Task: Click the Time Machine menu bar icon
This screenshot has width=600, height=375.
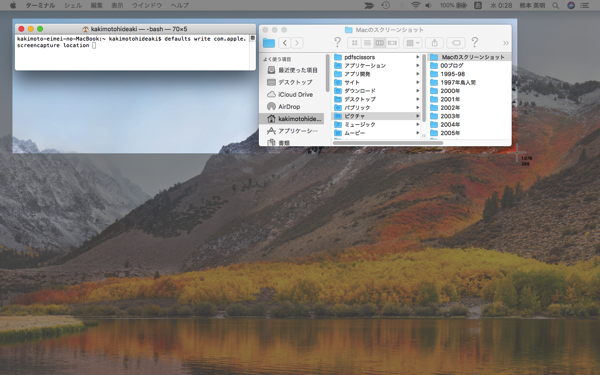Action: coord(385,5)
